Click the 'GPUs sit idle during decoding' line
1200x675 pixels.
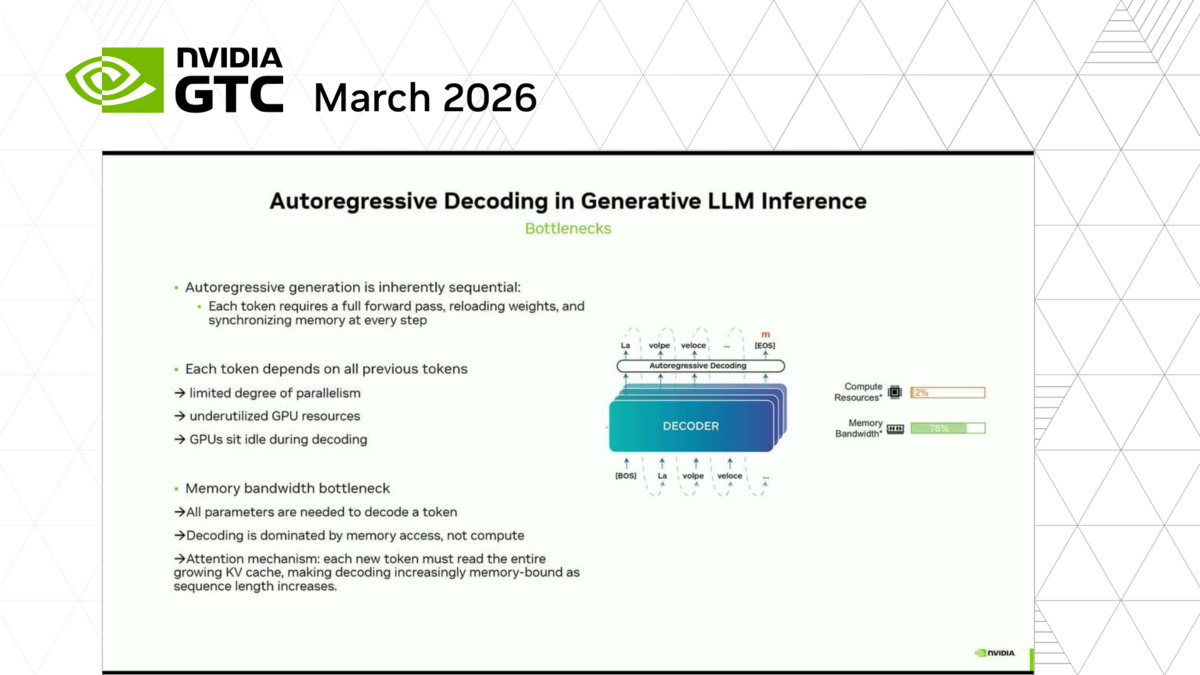click(x=270, y=439)
